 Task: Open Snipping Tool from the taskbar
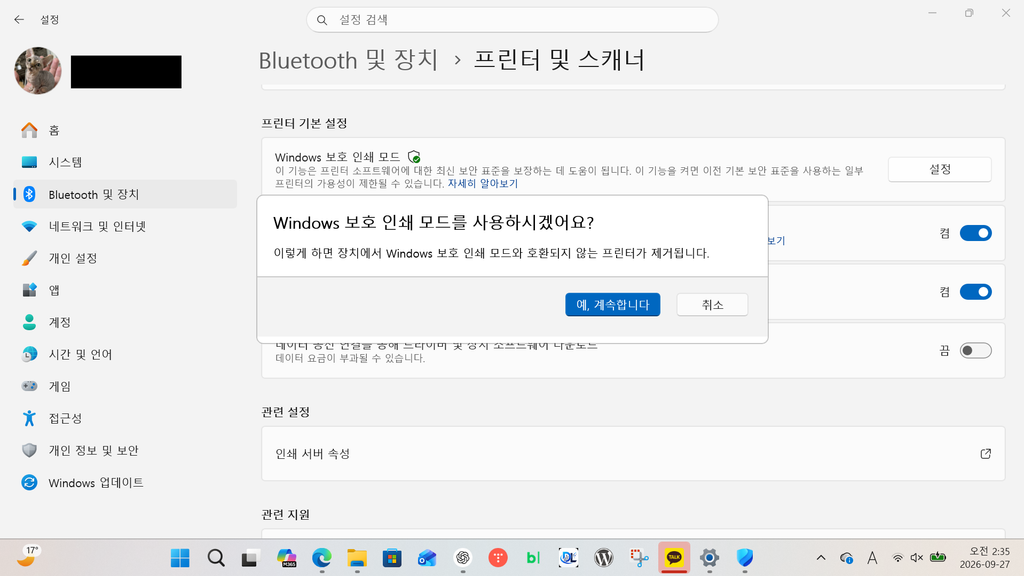click(639, 558)
